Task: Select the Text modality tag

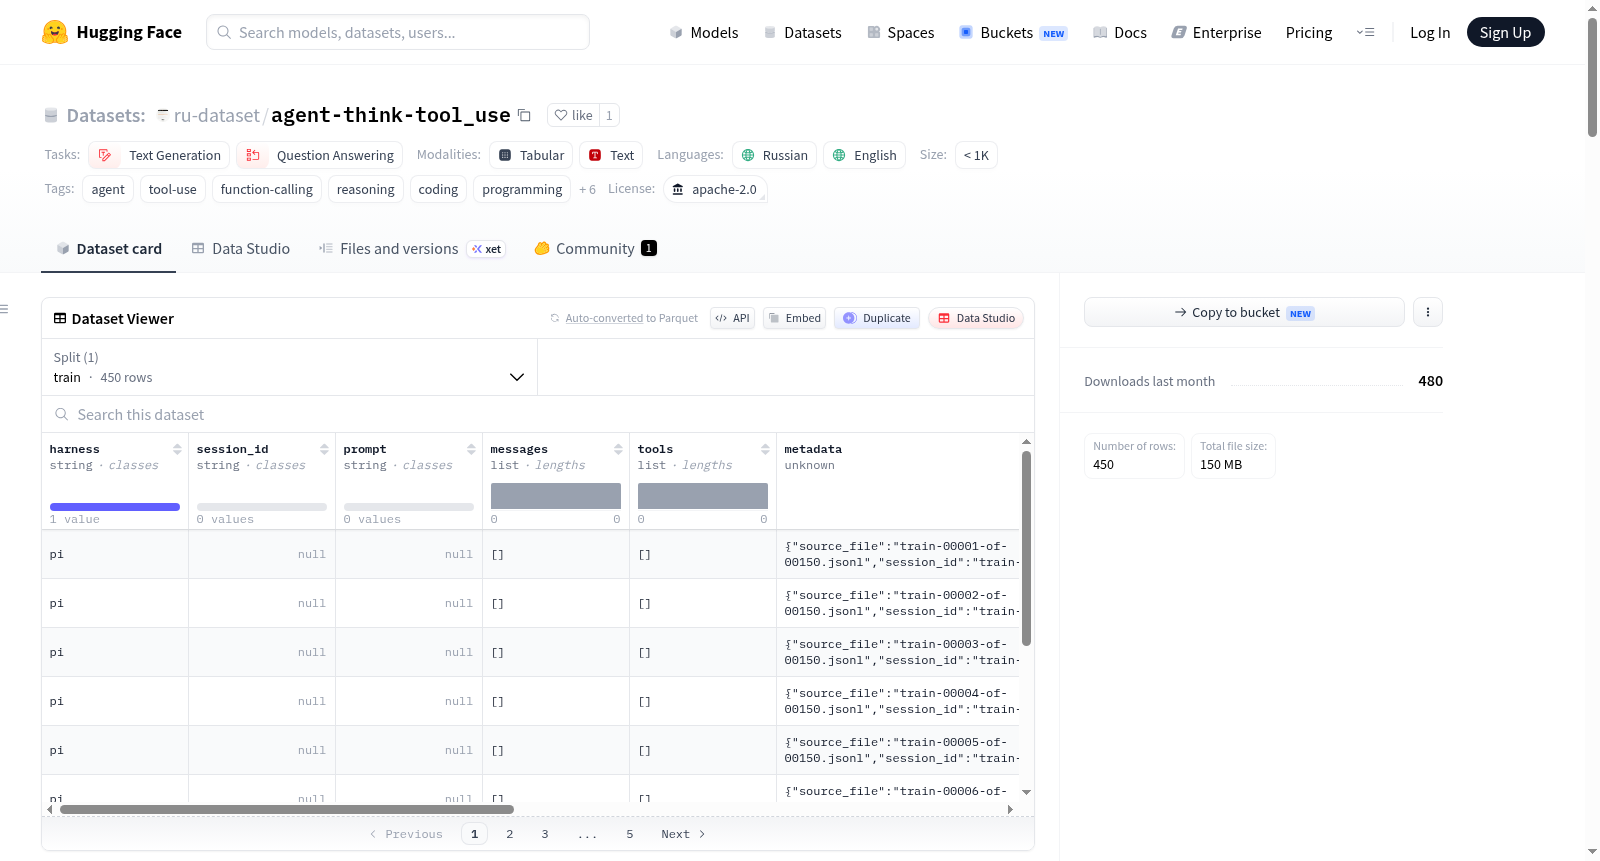Action: (x=611, y=155)
